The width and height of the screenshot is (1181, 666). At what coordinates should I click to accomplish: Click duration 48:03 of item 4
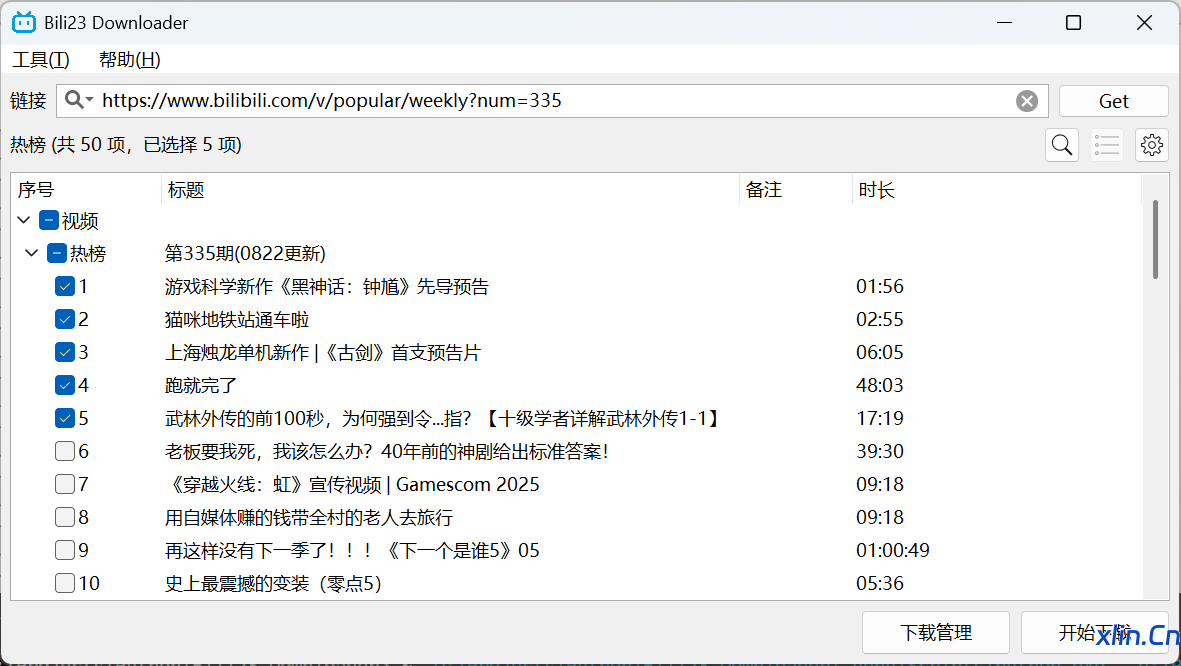coord(880,385)
